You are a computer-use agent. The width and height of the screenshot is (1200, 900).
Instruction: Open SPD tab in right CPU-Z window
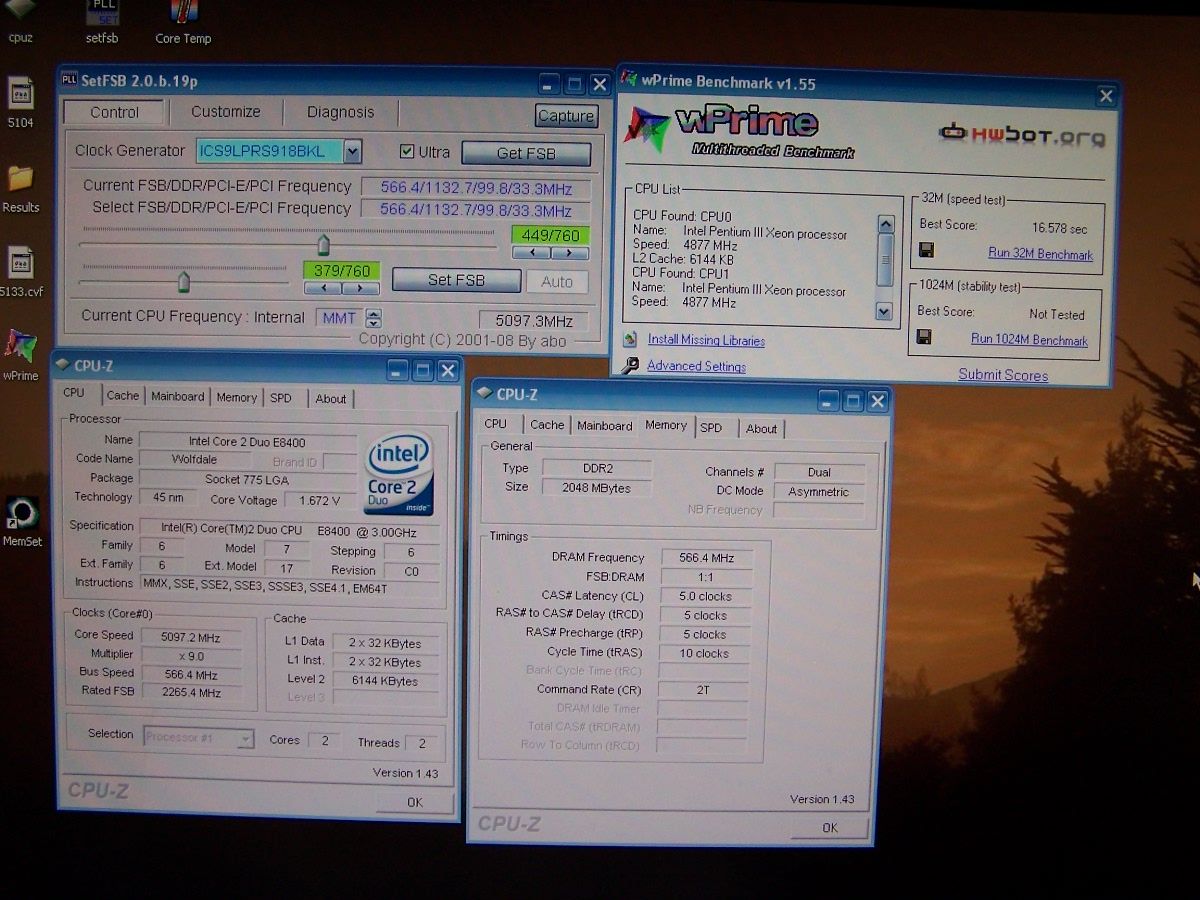[x=711, y=428]
